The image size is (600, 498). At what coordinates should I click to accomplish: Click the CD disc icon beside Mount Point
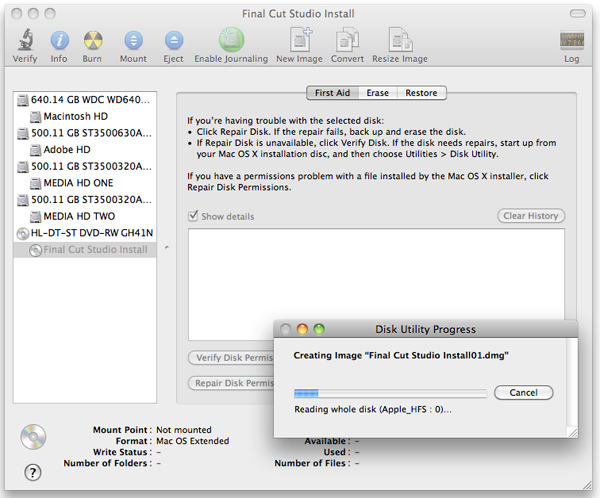[33, 437]
